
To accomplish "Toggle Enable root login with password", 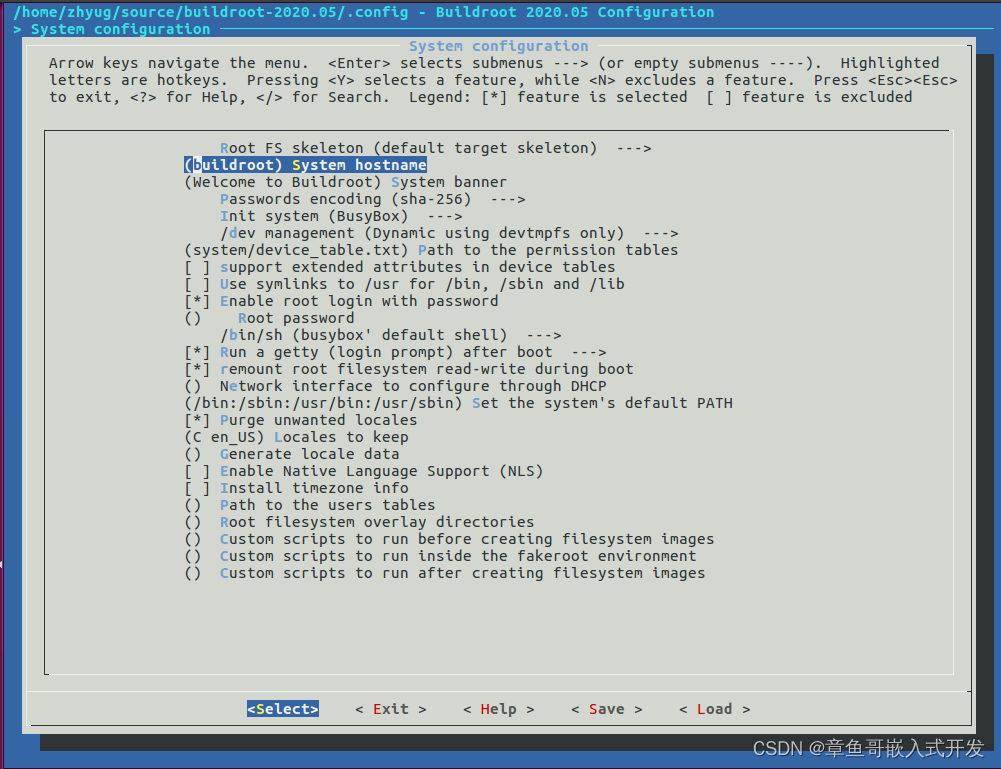I will point(341,301).
